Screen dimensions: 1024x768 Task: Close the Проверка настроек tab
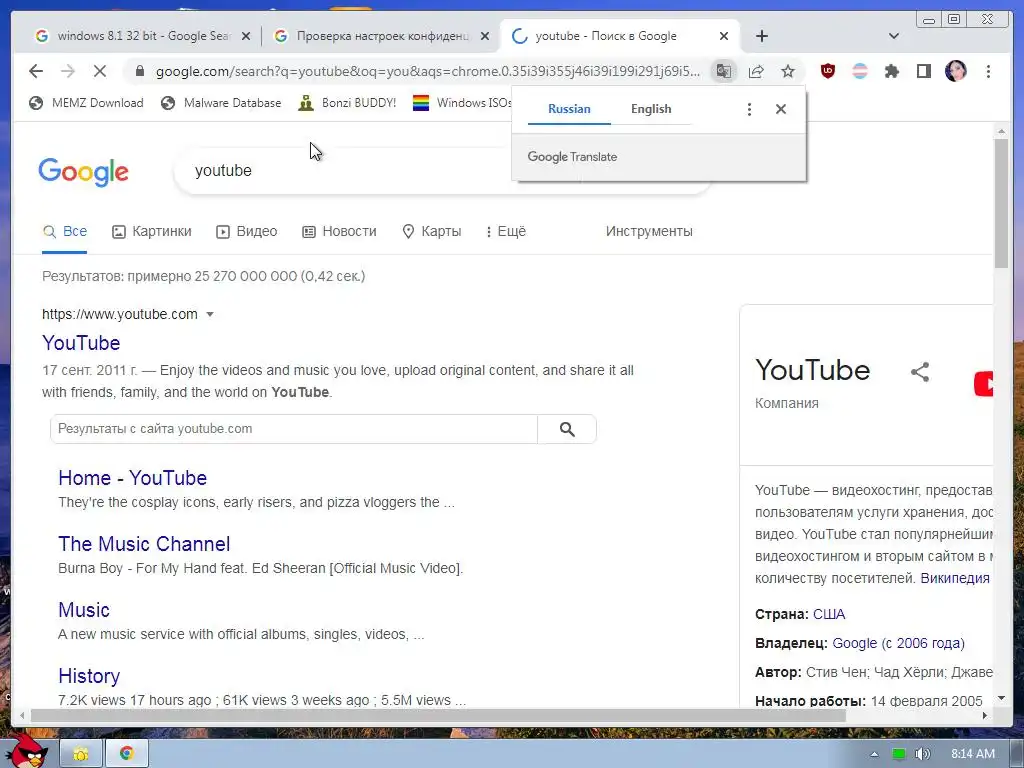(x=485, y=37)
